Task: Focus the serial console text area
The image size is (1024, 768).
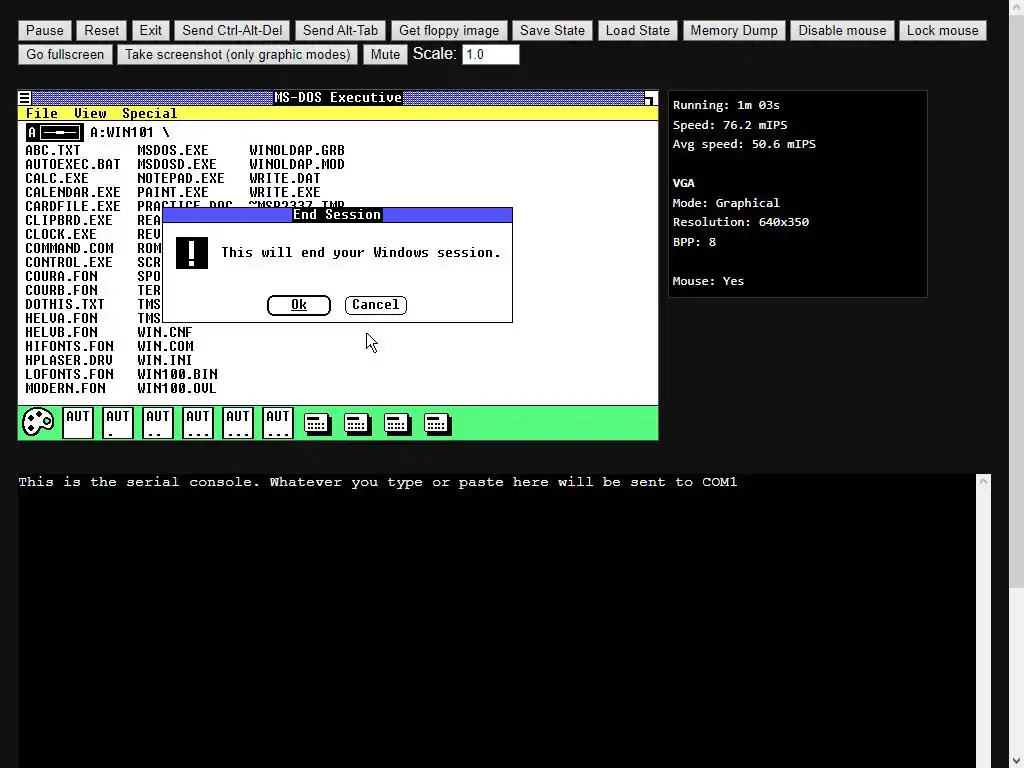Action: pos(496,620)
